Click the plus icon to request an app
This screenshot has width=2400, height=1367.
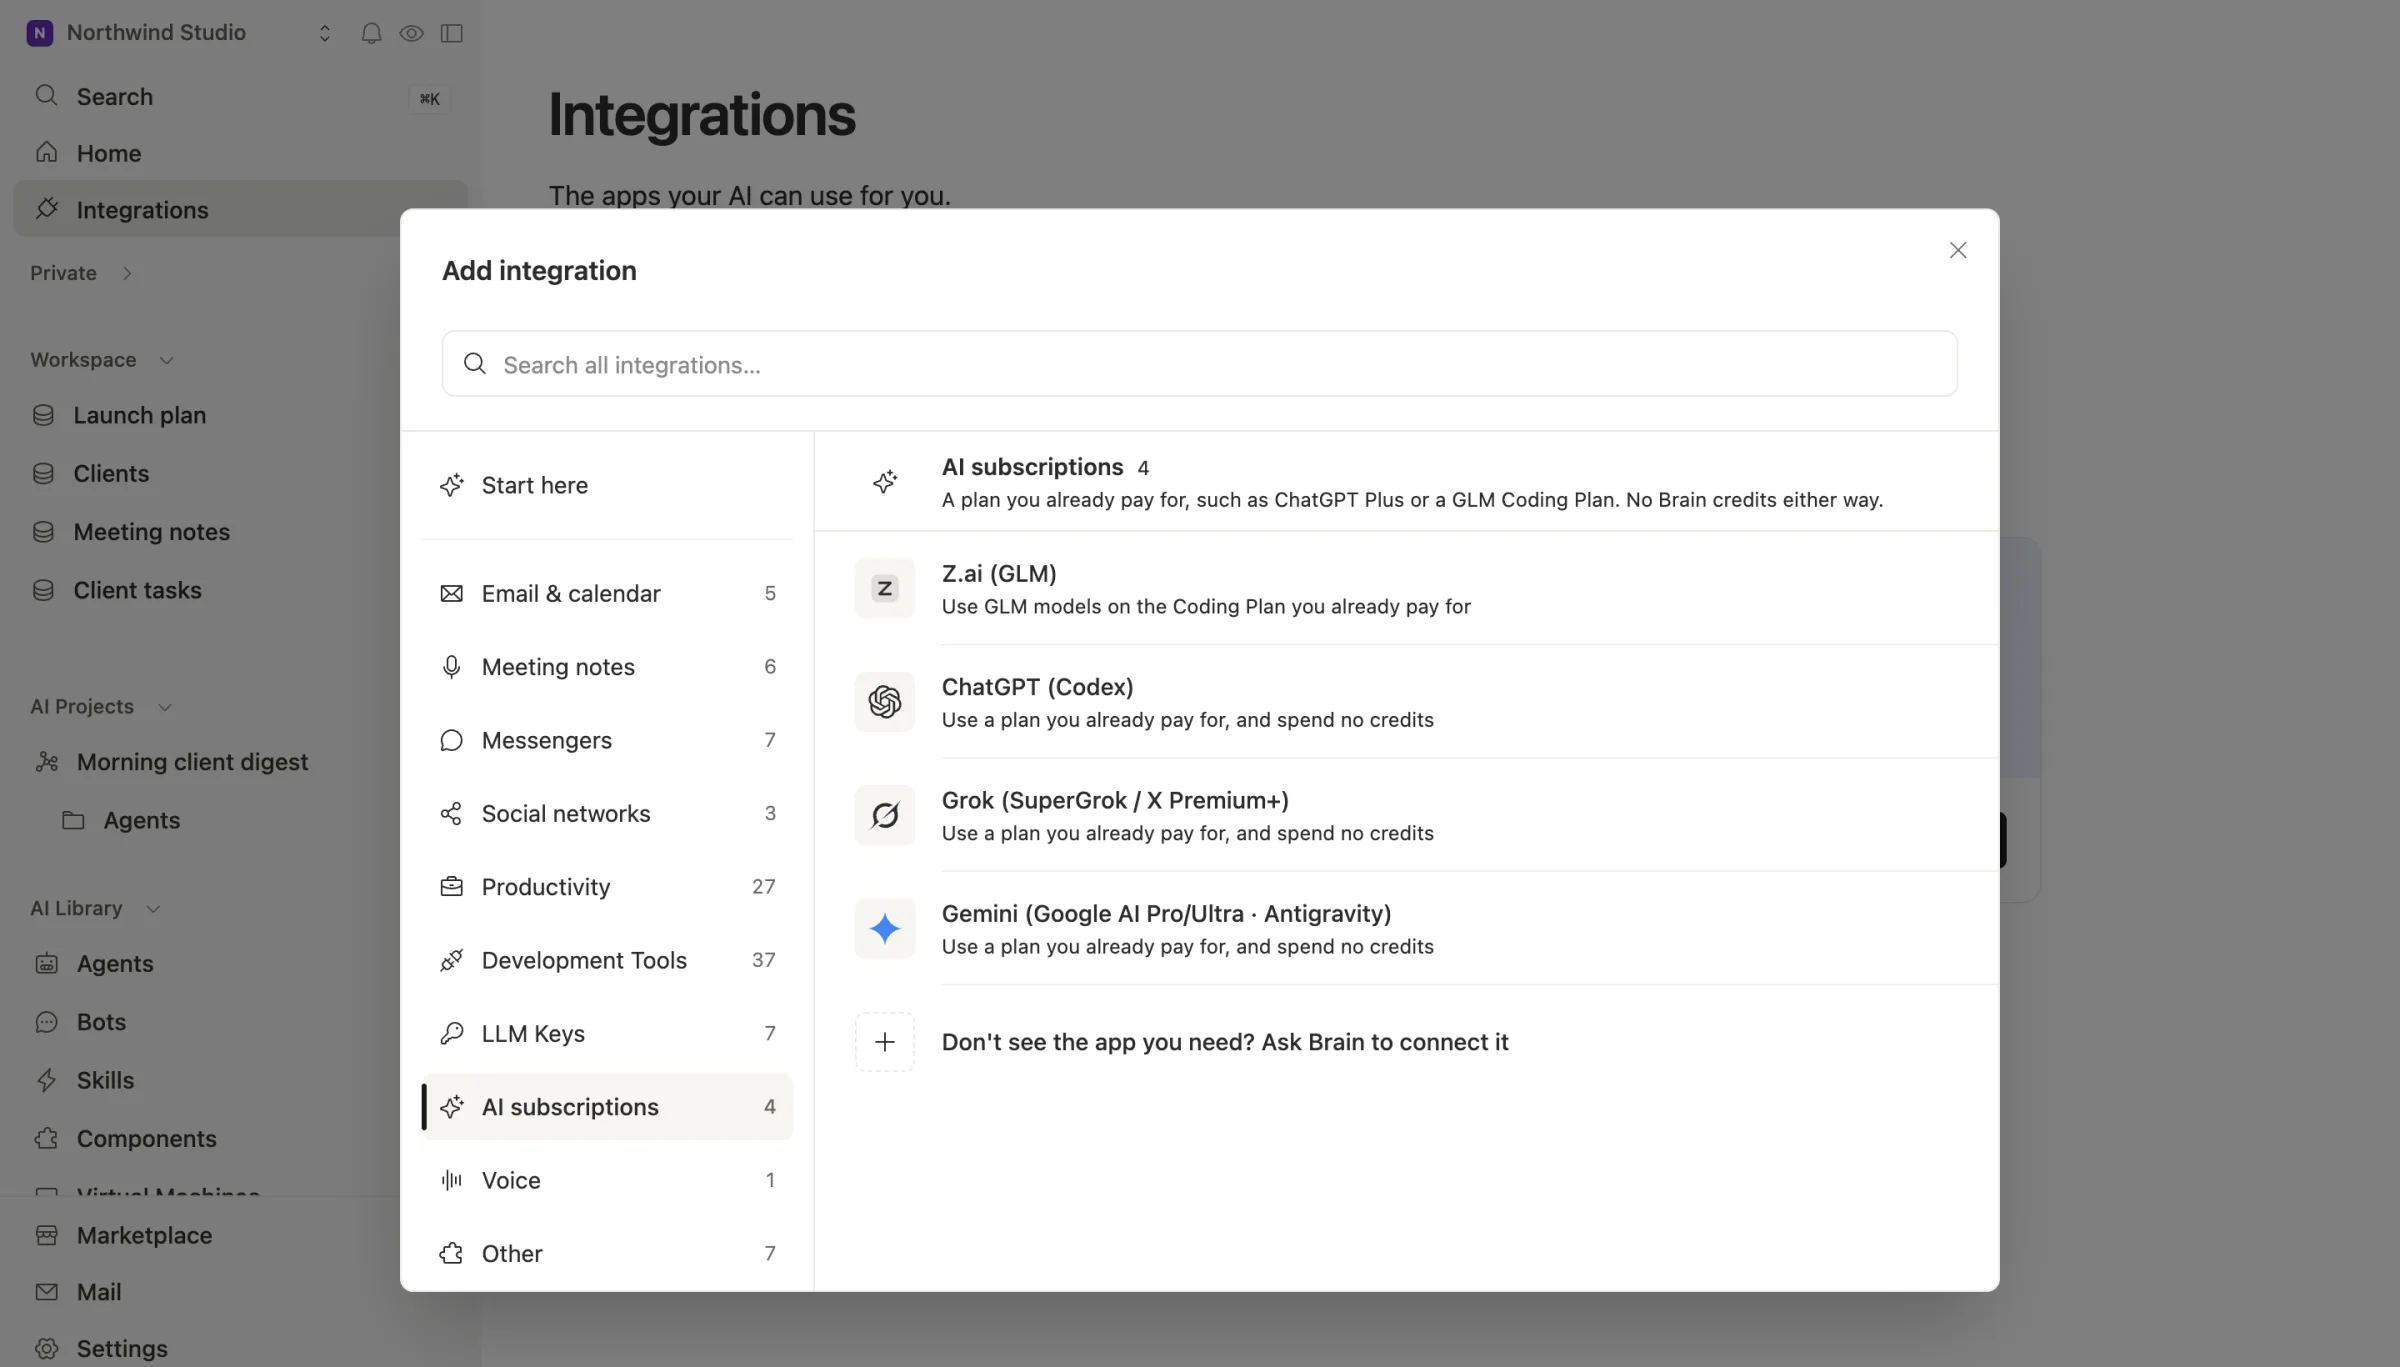[884, 1042]
